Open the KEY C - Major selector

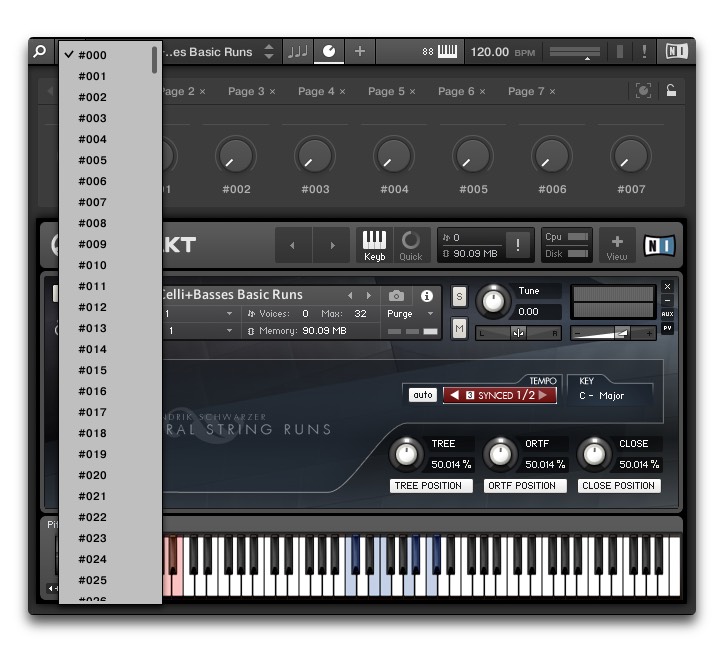point(602,396)
